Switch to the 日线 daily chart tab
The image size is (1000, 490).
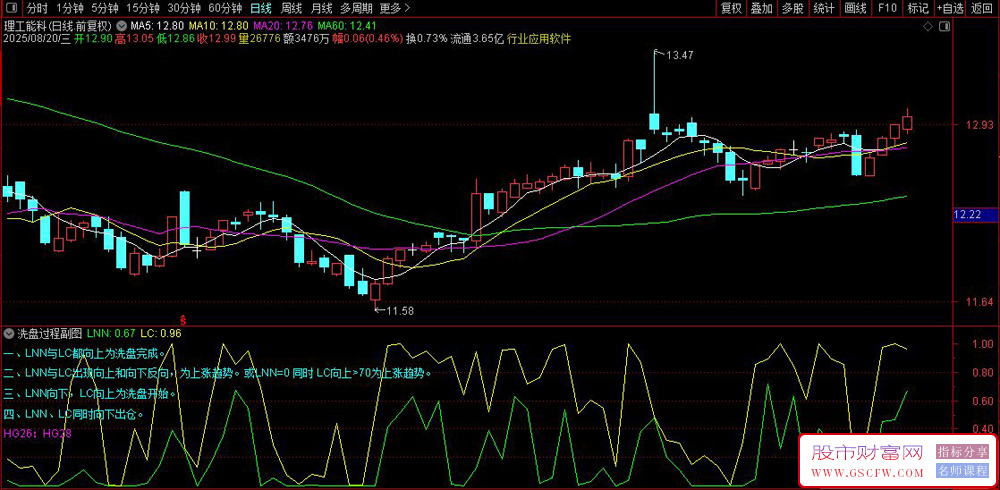260,8
